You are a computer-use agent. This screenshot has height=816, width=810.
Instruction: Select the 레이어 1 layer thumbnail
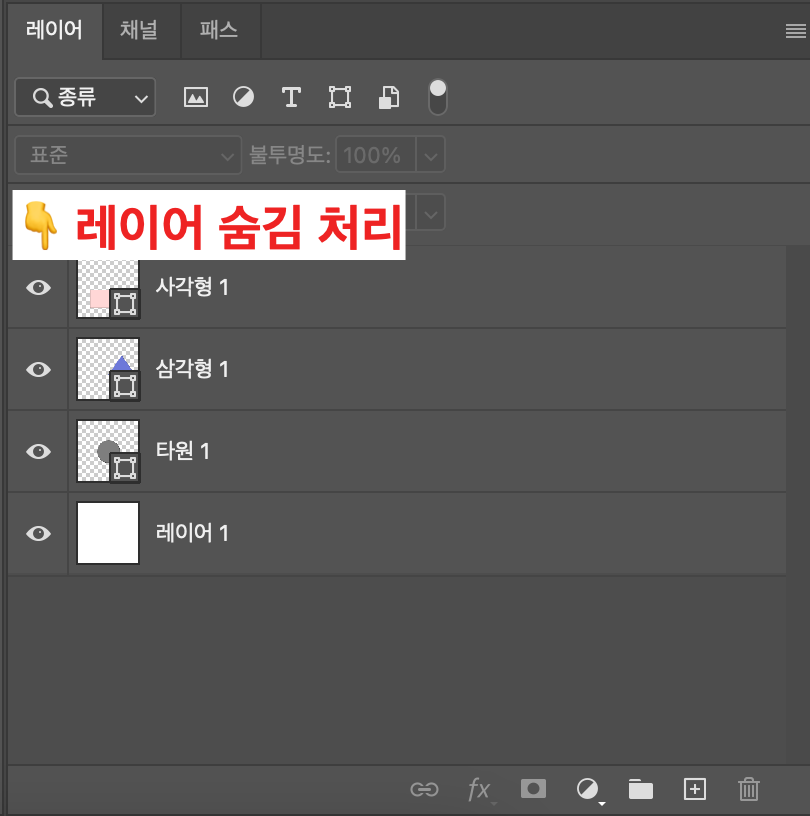107,533
